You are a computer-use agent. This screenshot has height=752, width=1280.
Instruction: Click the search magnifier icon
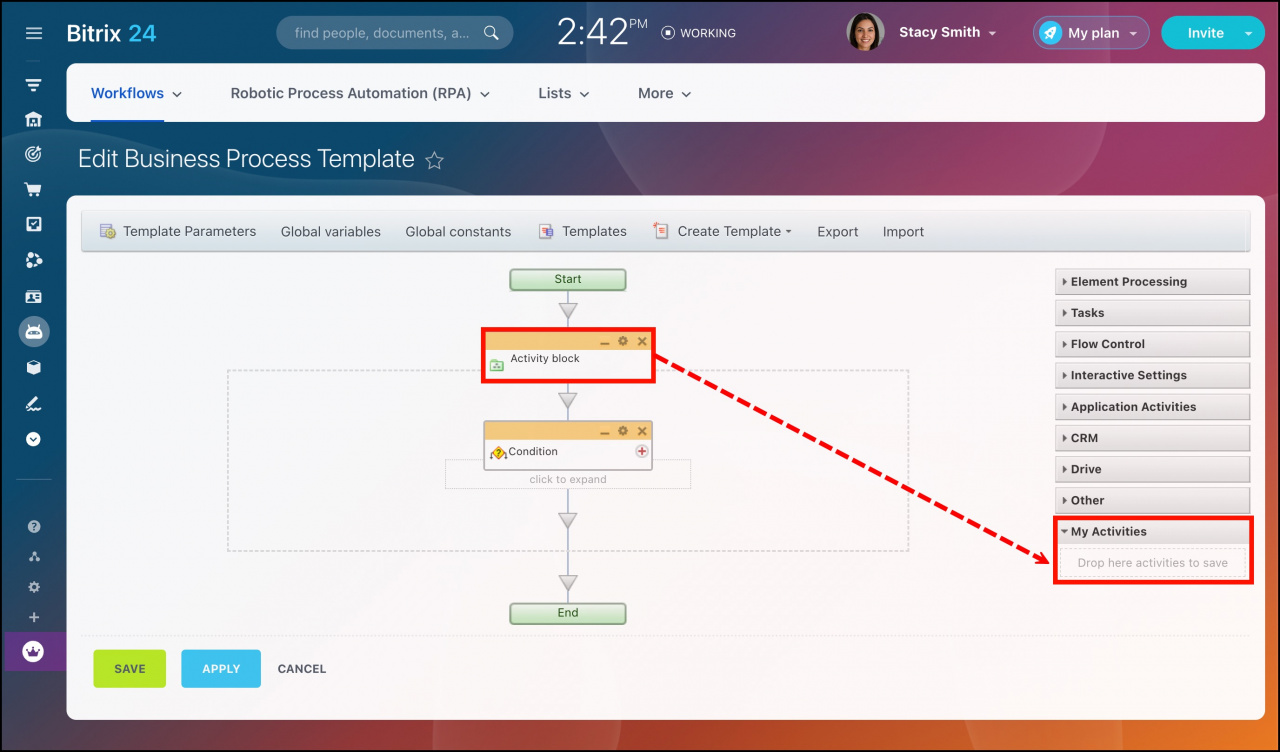(x=491, y=33)
